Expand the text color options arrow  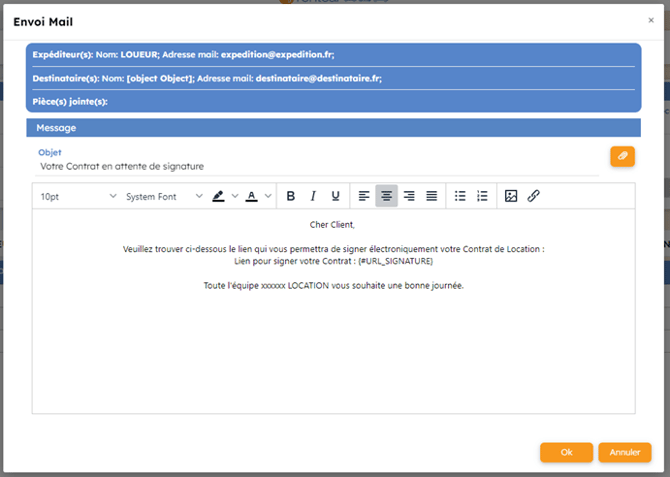click(268, 197)
